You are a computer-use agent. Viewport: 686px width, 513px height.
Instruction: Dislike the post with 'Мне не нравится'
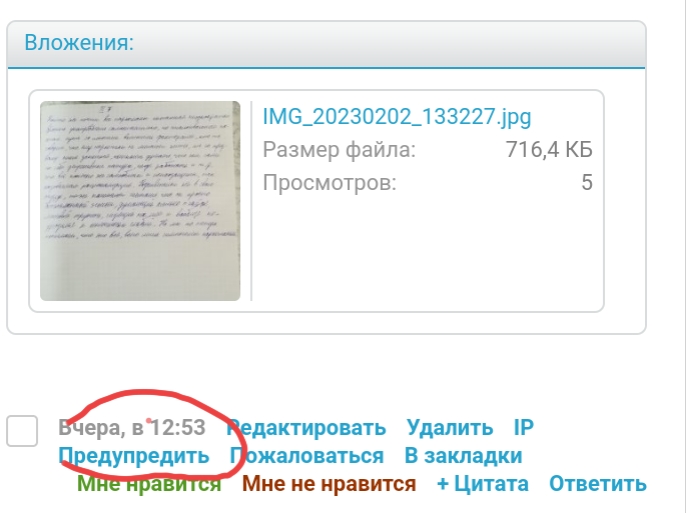(x=328, y=484)
